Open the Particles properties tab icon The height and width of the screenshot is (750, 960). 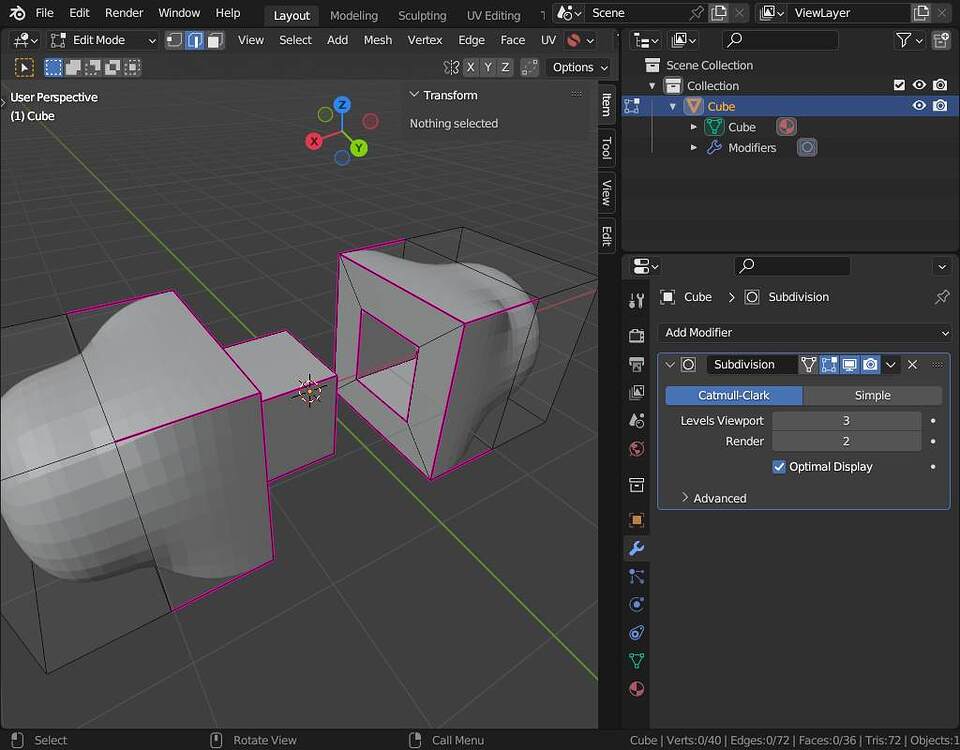pos(637,576)
